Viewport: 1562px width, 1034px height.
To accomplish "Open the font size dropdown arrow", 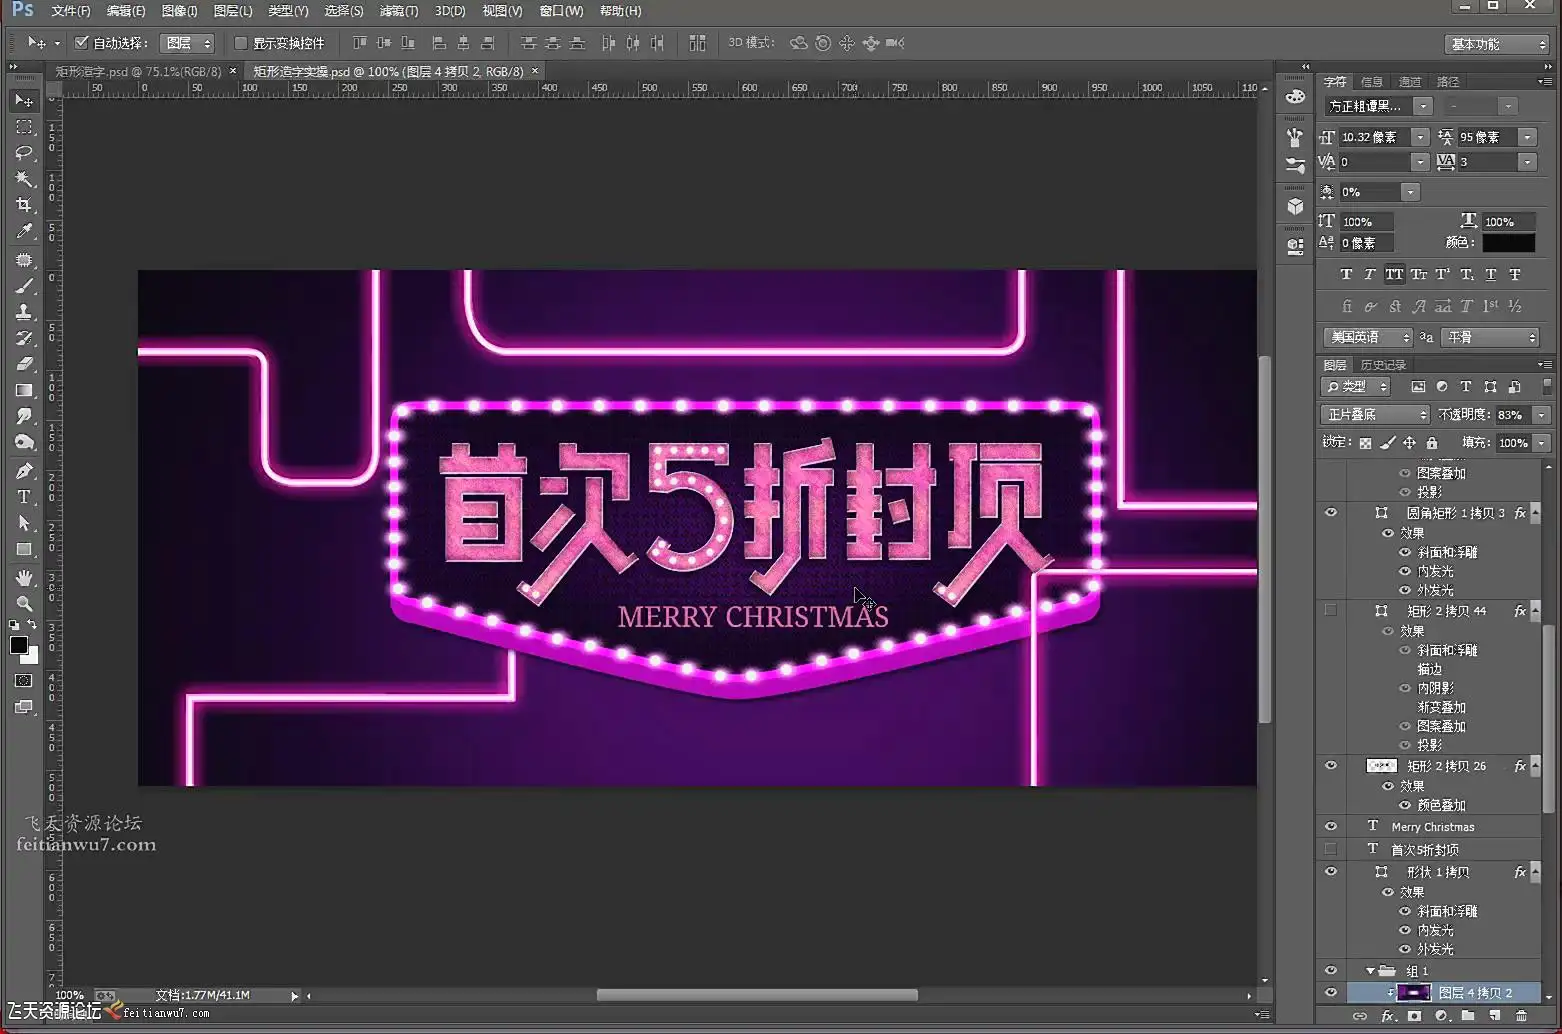I will 1419,137.
